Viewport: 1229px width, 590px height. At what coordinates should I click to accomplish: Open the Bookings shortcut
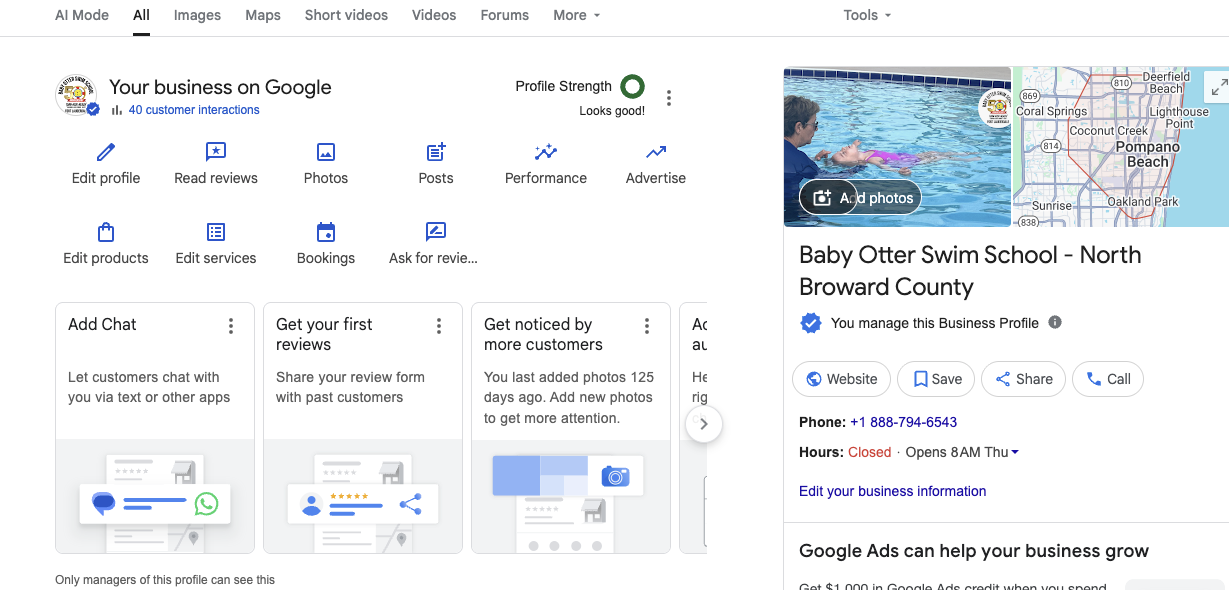tap(326, 244)
